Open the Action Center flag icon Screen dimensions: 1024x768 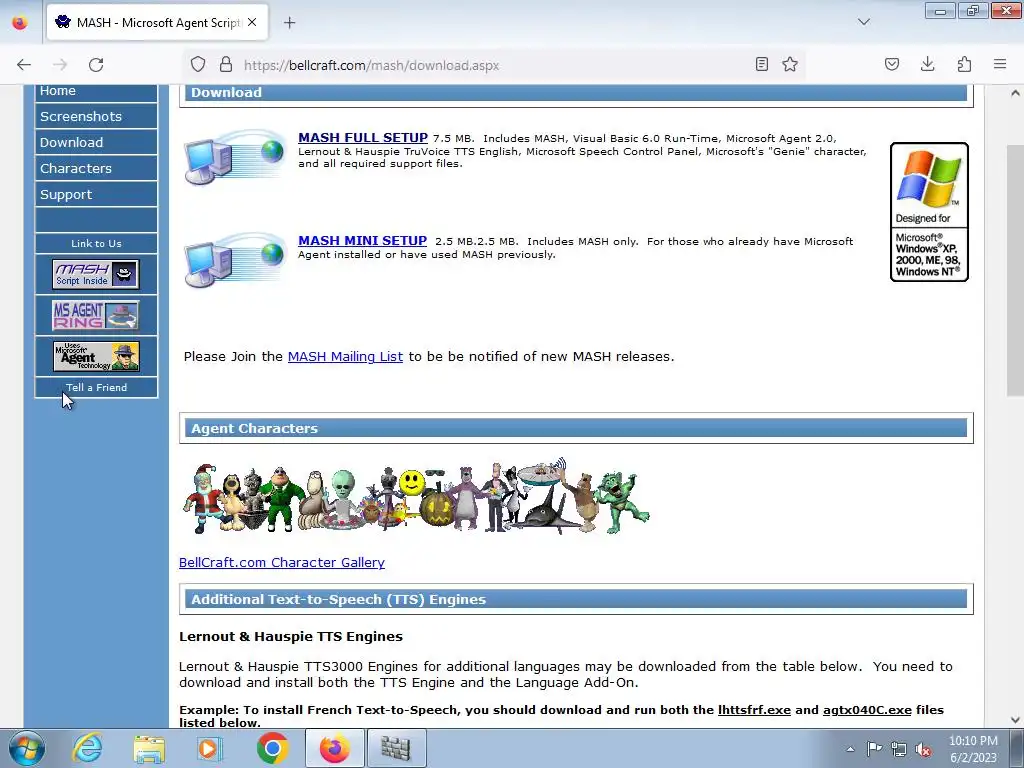pos(874,749)
